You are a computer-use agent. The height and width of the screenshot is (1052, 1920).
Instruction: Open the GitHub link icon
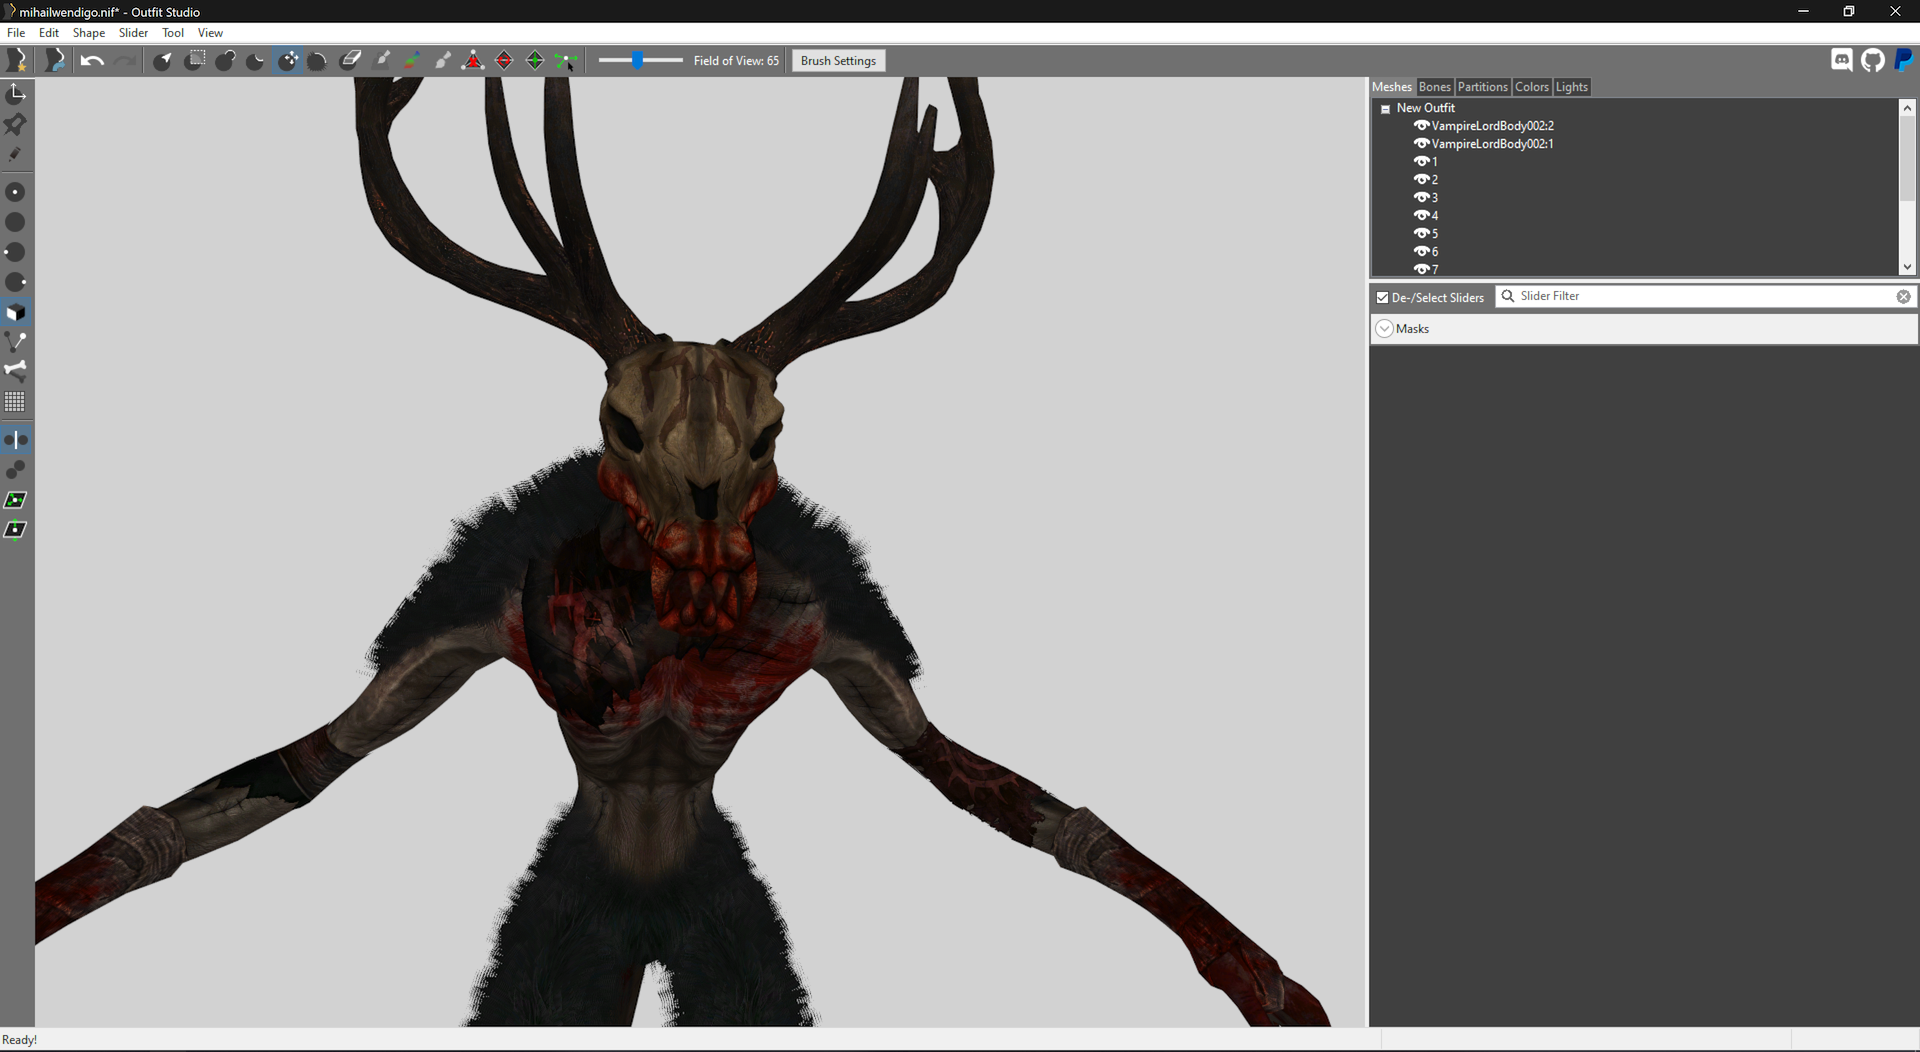[x=1873, y=60]
